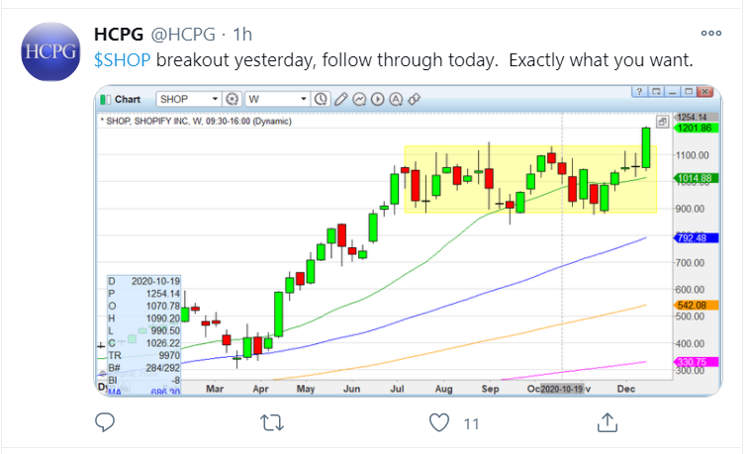The height and width of the screenshot is (454, 748).
Task: Click the Dec month label on axis
Action: pyautogui.click(x=626, y=389)
